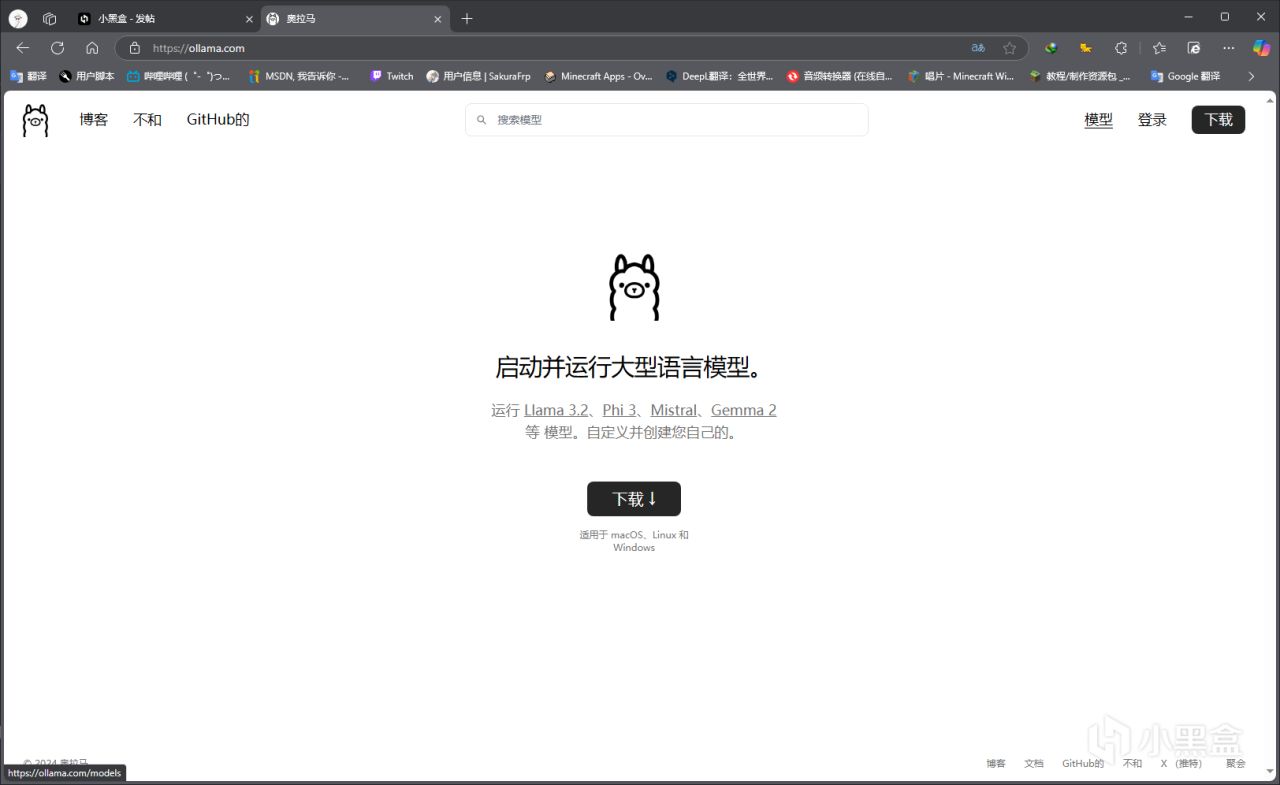Open the profile avatar icon in title bar
Image resolution: width=1280 pixels, height=785 pixels.
click(18, 18)
